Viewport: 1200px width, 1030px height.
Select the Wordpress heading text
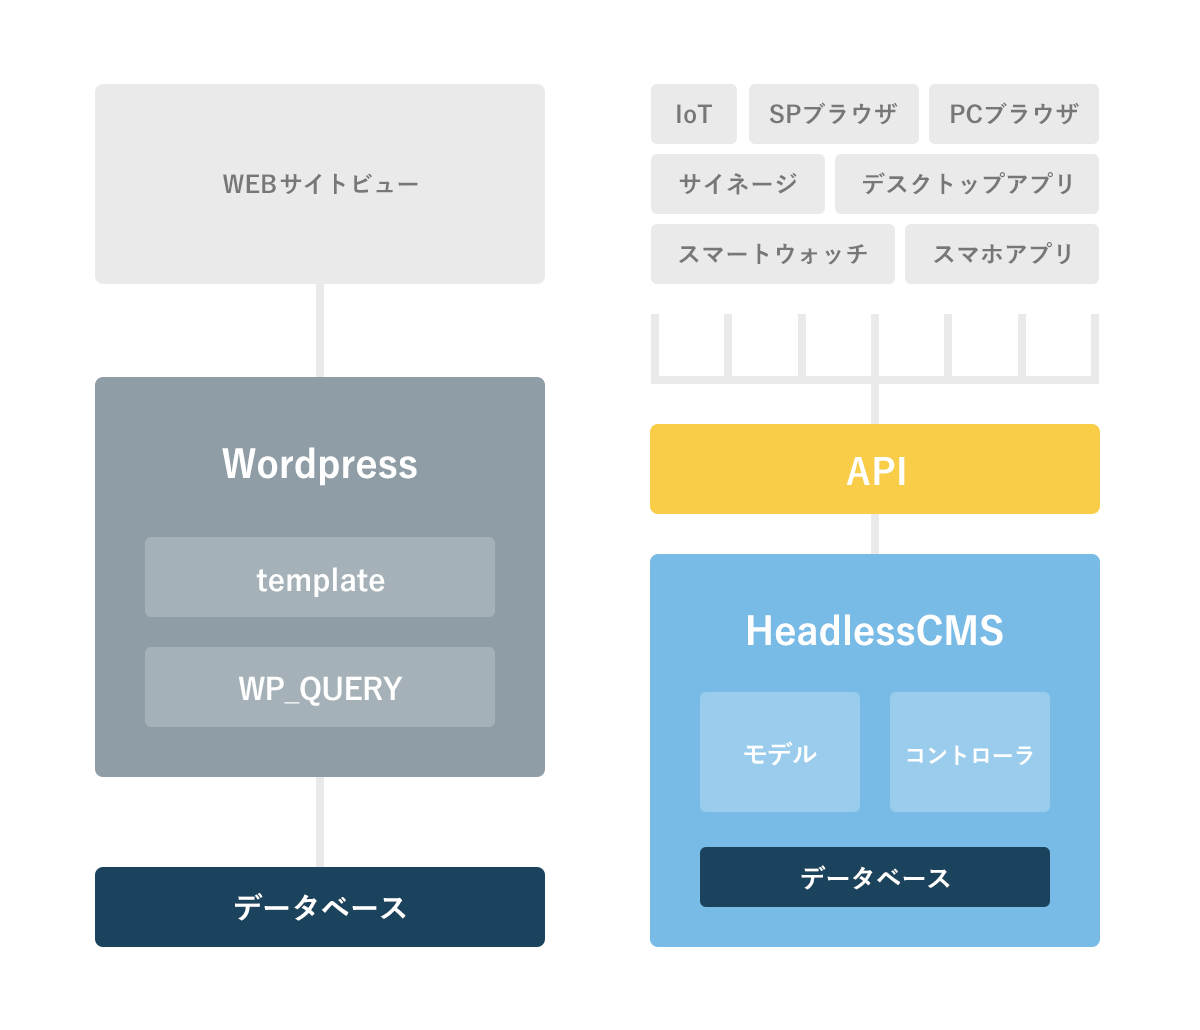320,464
